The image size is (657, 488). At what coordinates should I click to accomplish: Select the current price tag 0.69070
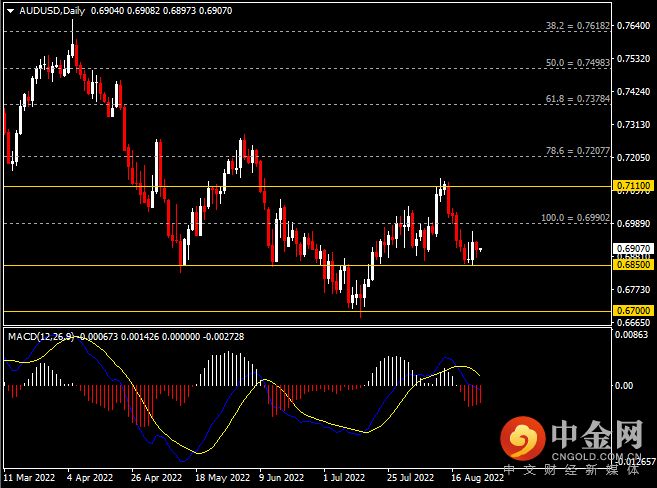[x=634, y=248]
